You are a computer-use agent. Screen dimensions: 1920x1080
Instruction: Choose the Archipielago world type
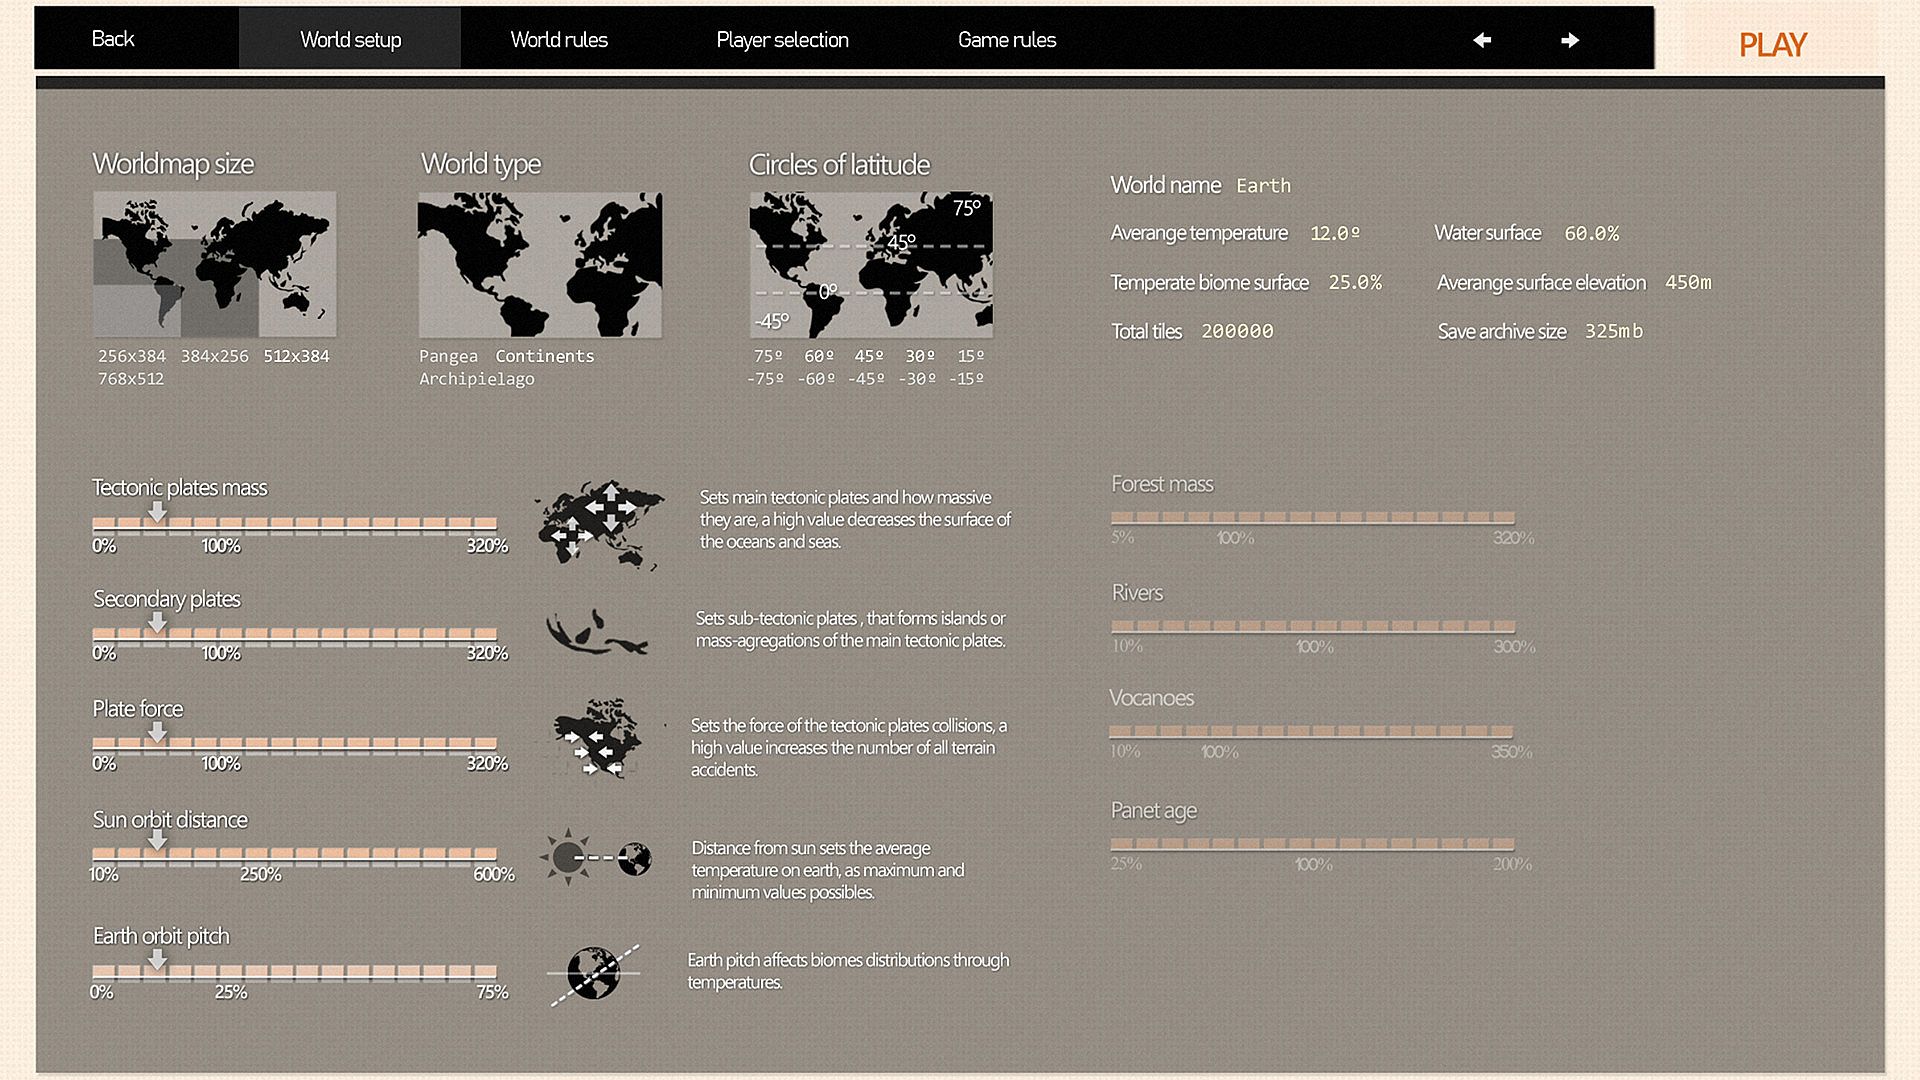pos(477,379)
